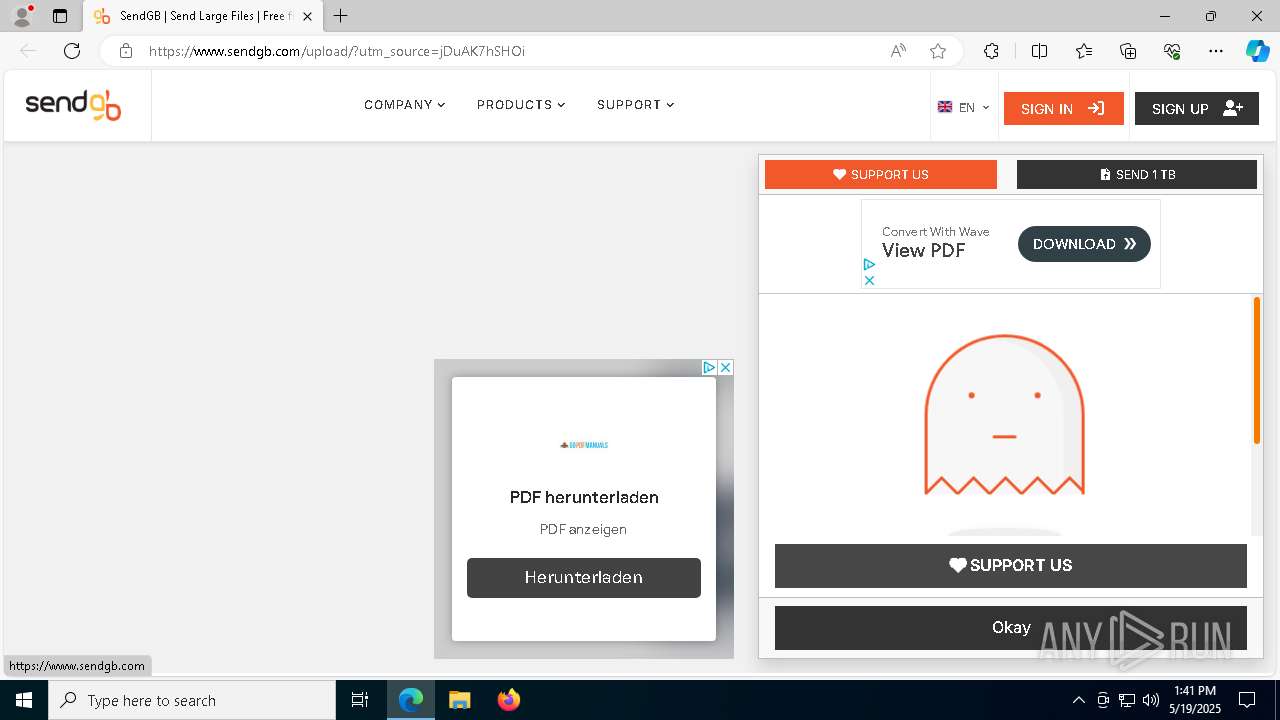Expand the PRODUCTS menu

coord(521,105)
